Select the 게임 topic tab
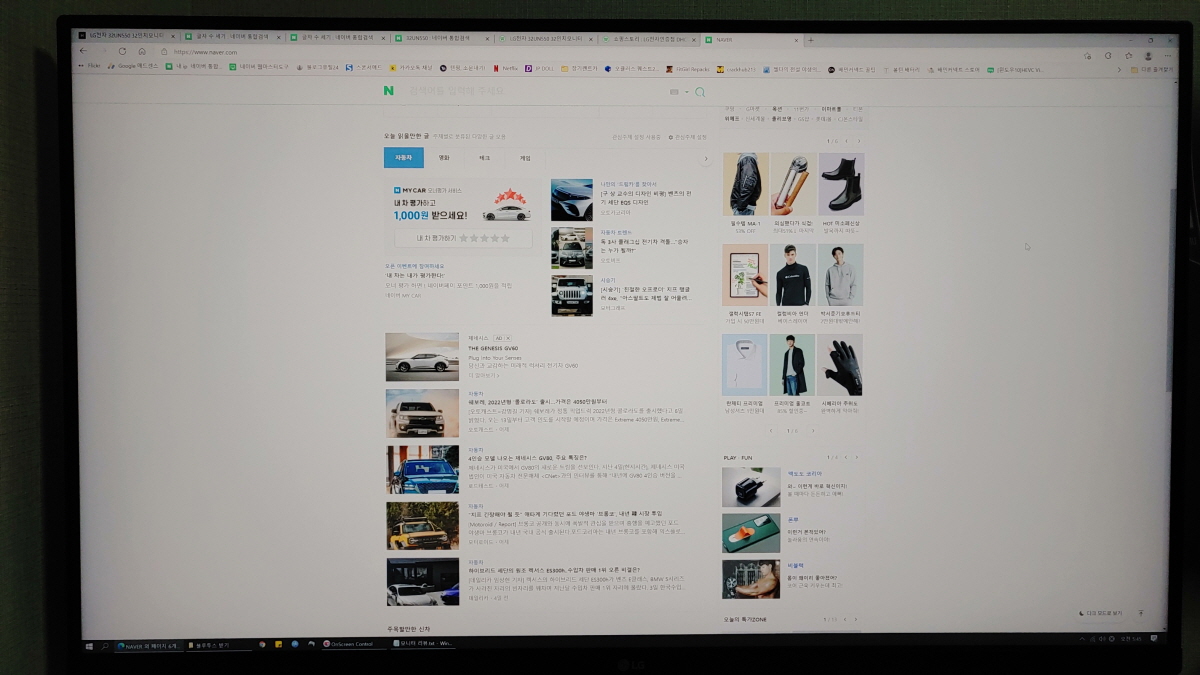The image size is (1200, 675). point(525,158)
